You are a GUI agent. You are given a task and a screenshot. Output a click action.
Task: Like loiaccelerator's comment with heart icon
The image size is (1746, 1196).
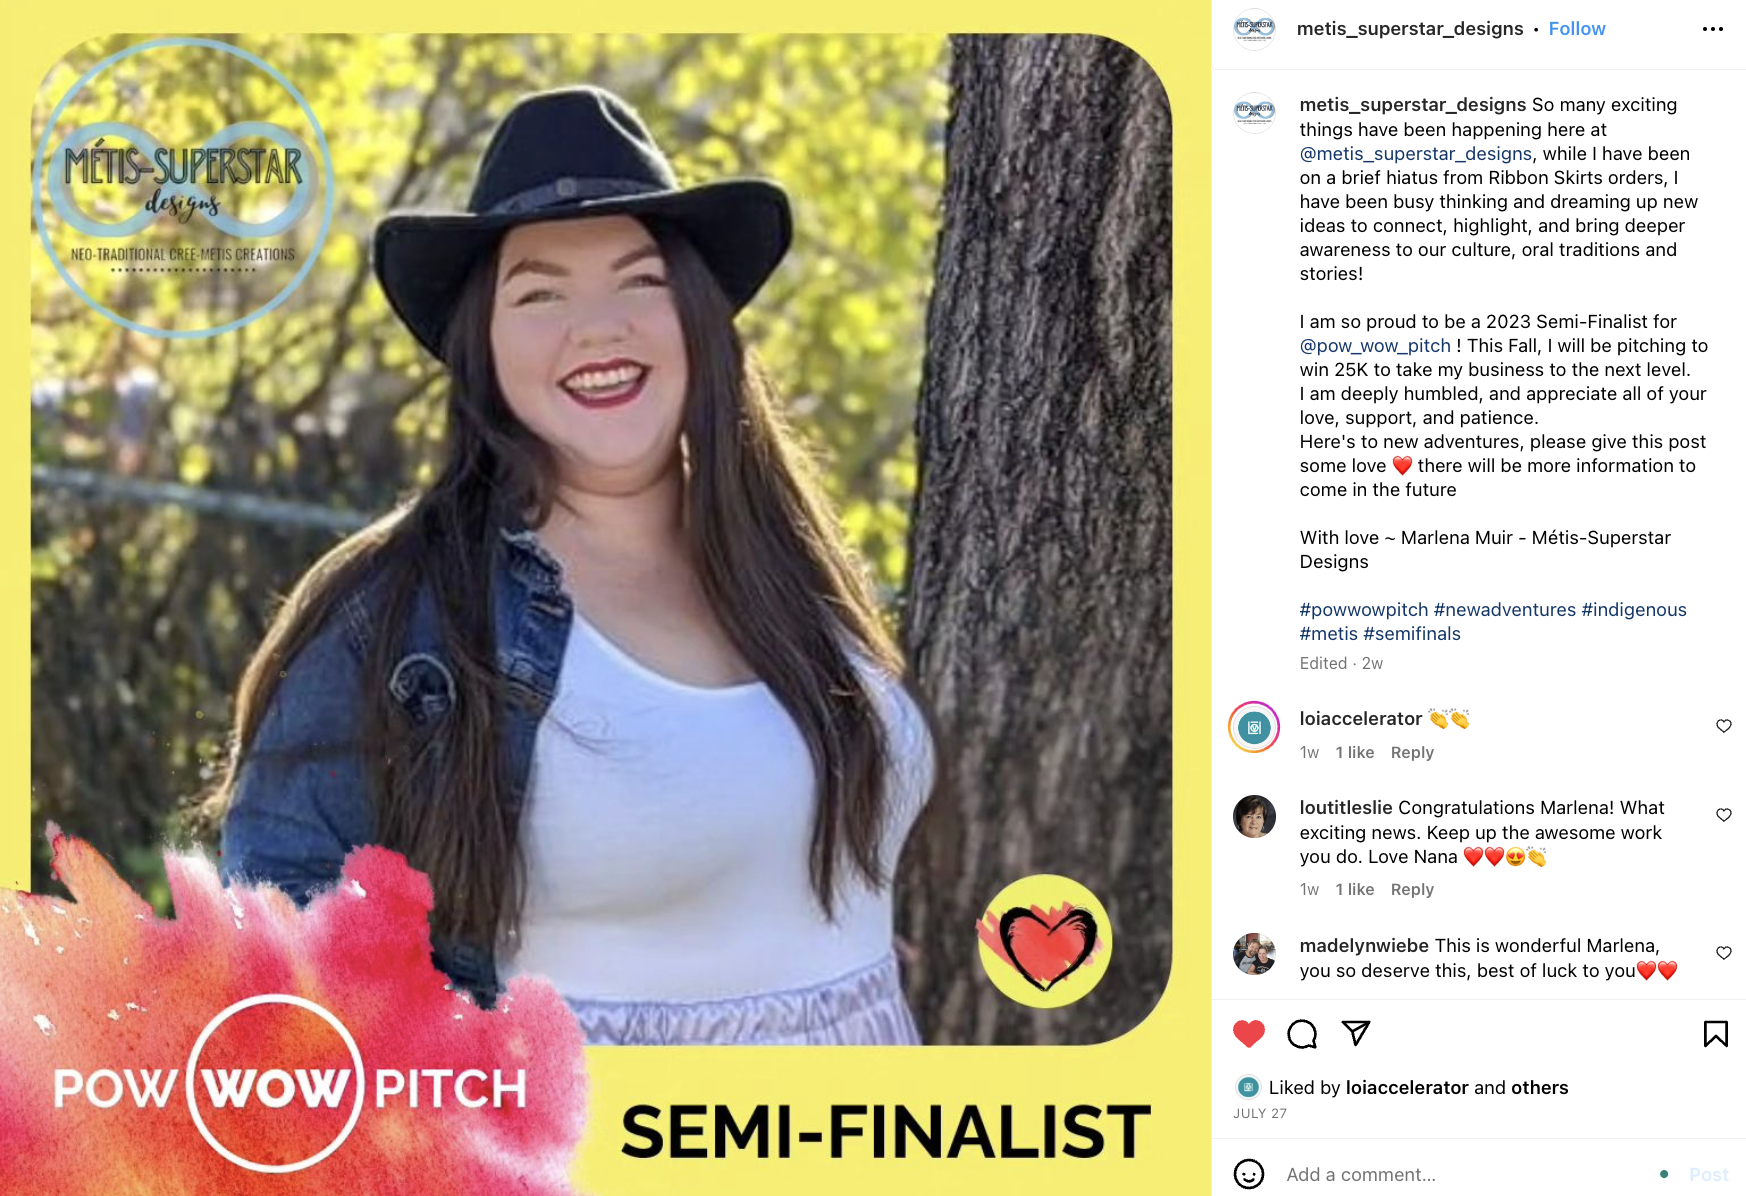(1724, 726)
